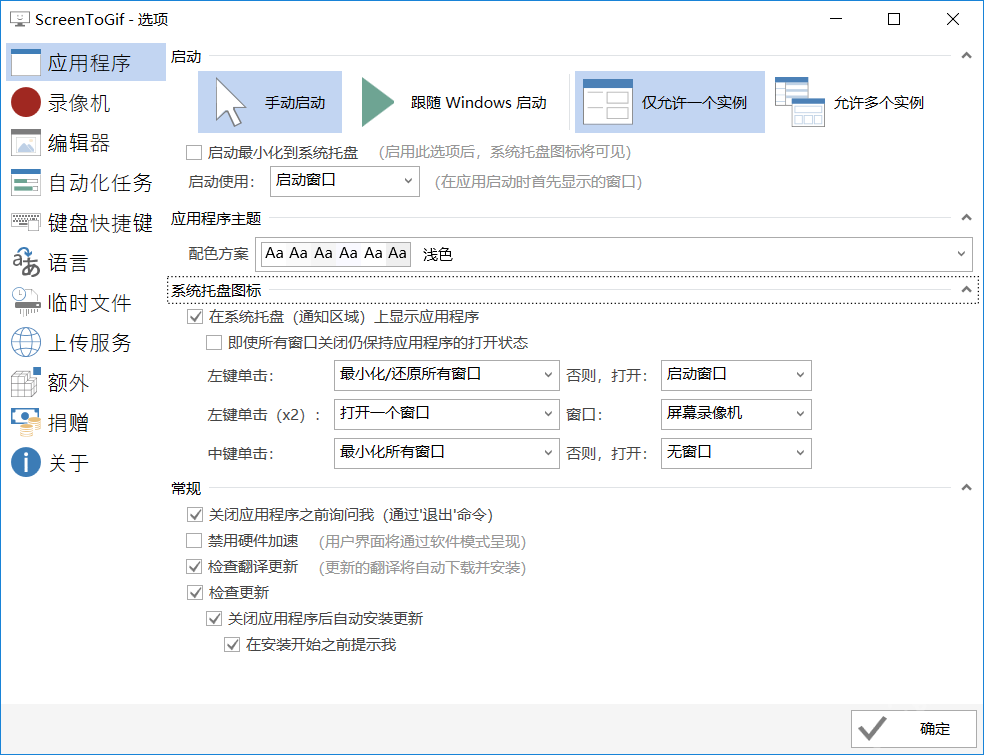Viewport: 984px width, 755px height.
Task: Close the ScreenToGif options window
Action: [x=953, y=19]
